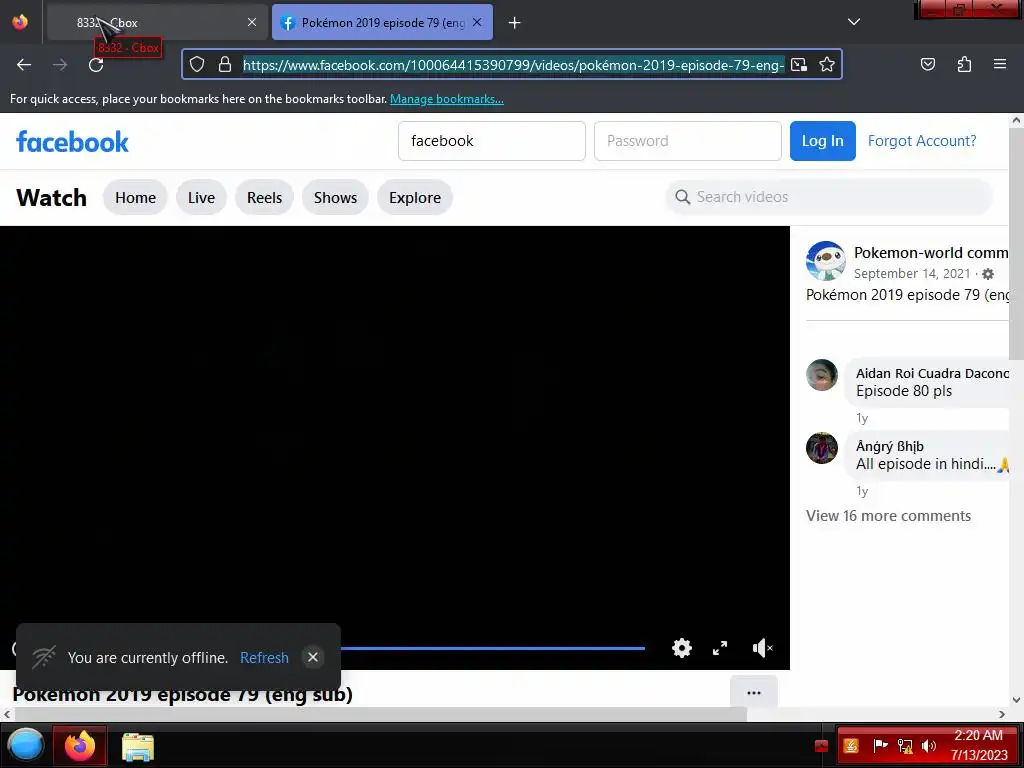Click the browser address bar URL

click(513, 65)
